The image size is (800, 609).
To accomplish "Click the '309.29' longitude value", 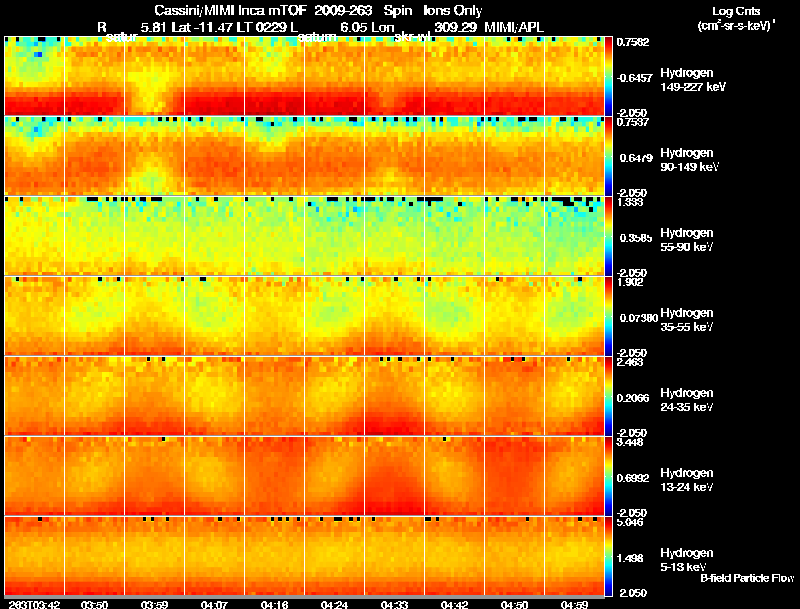I will tap(454, 28).
